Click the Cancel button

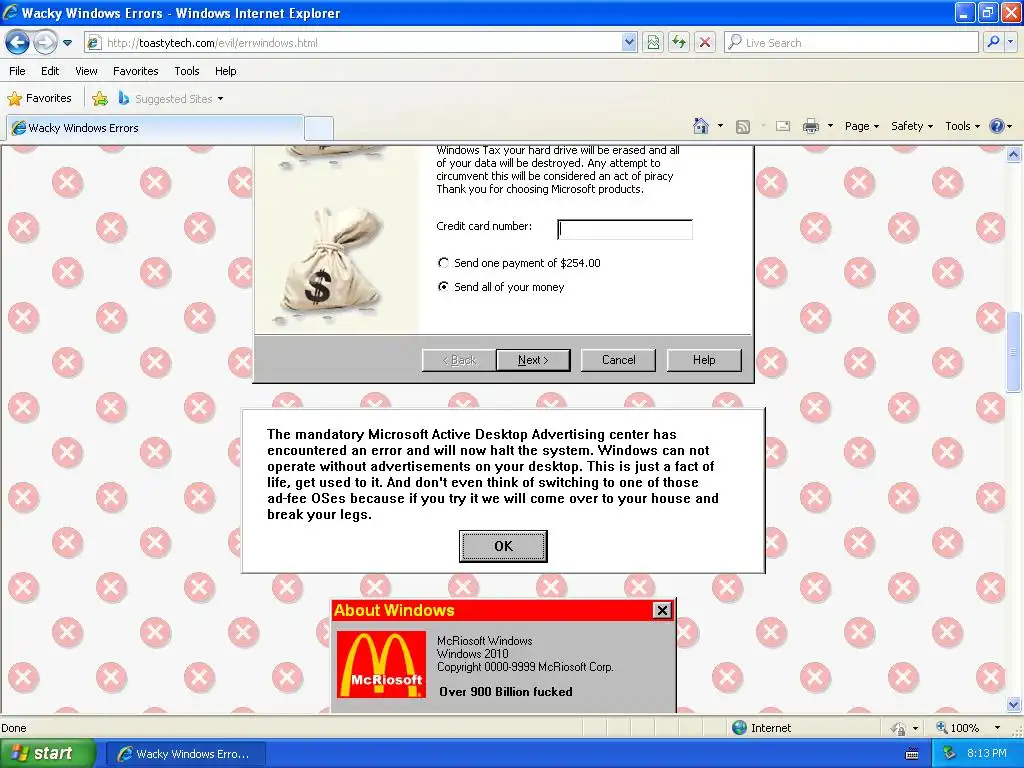pos(618,360)
